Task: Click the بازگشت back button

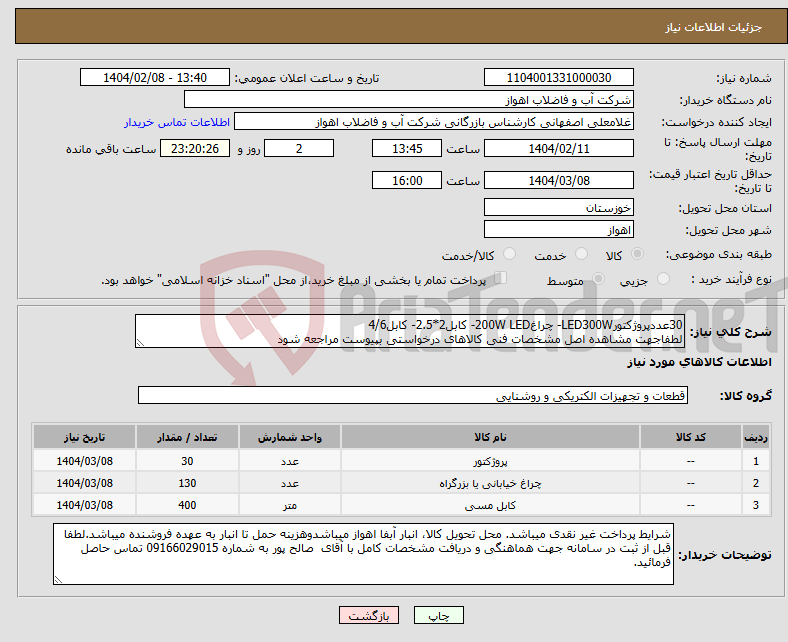Action: pos(369,615)
